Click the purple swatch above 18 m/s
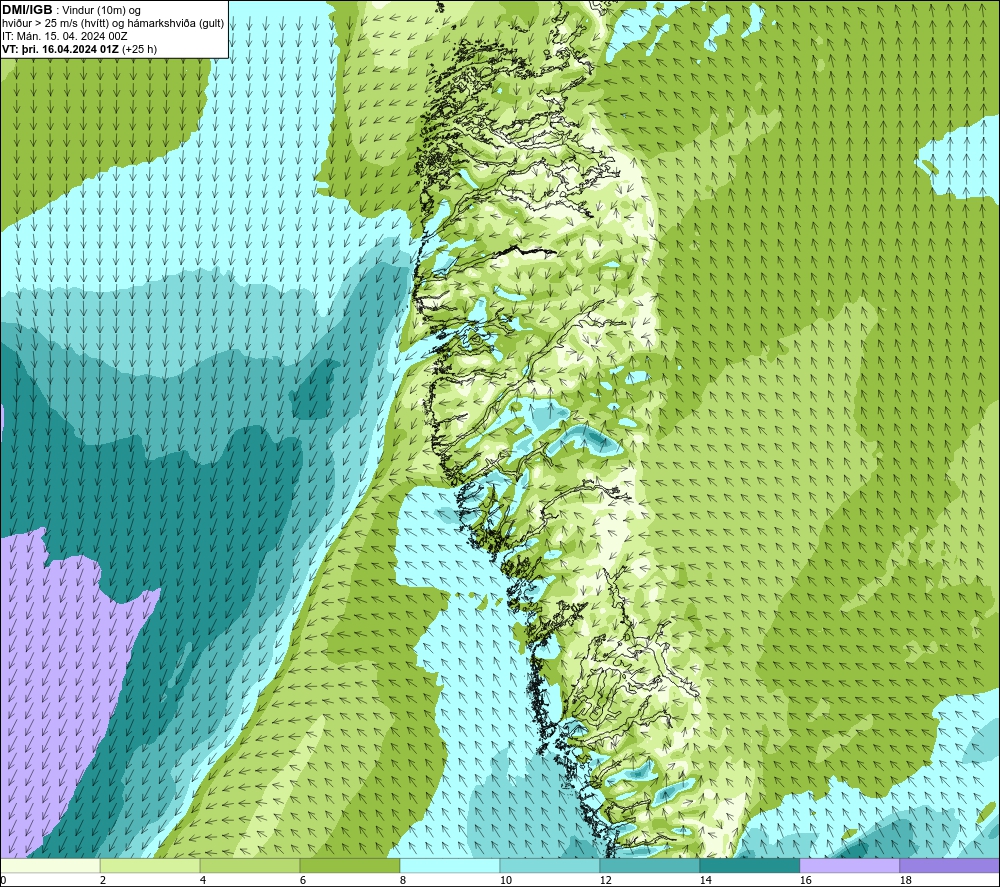This screenshot has height=887, width=1000. 949,865
